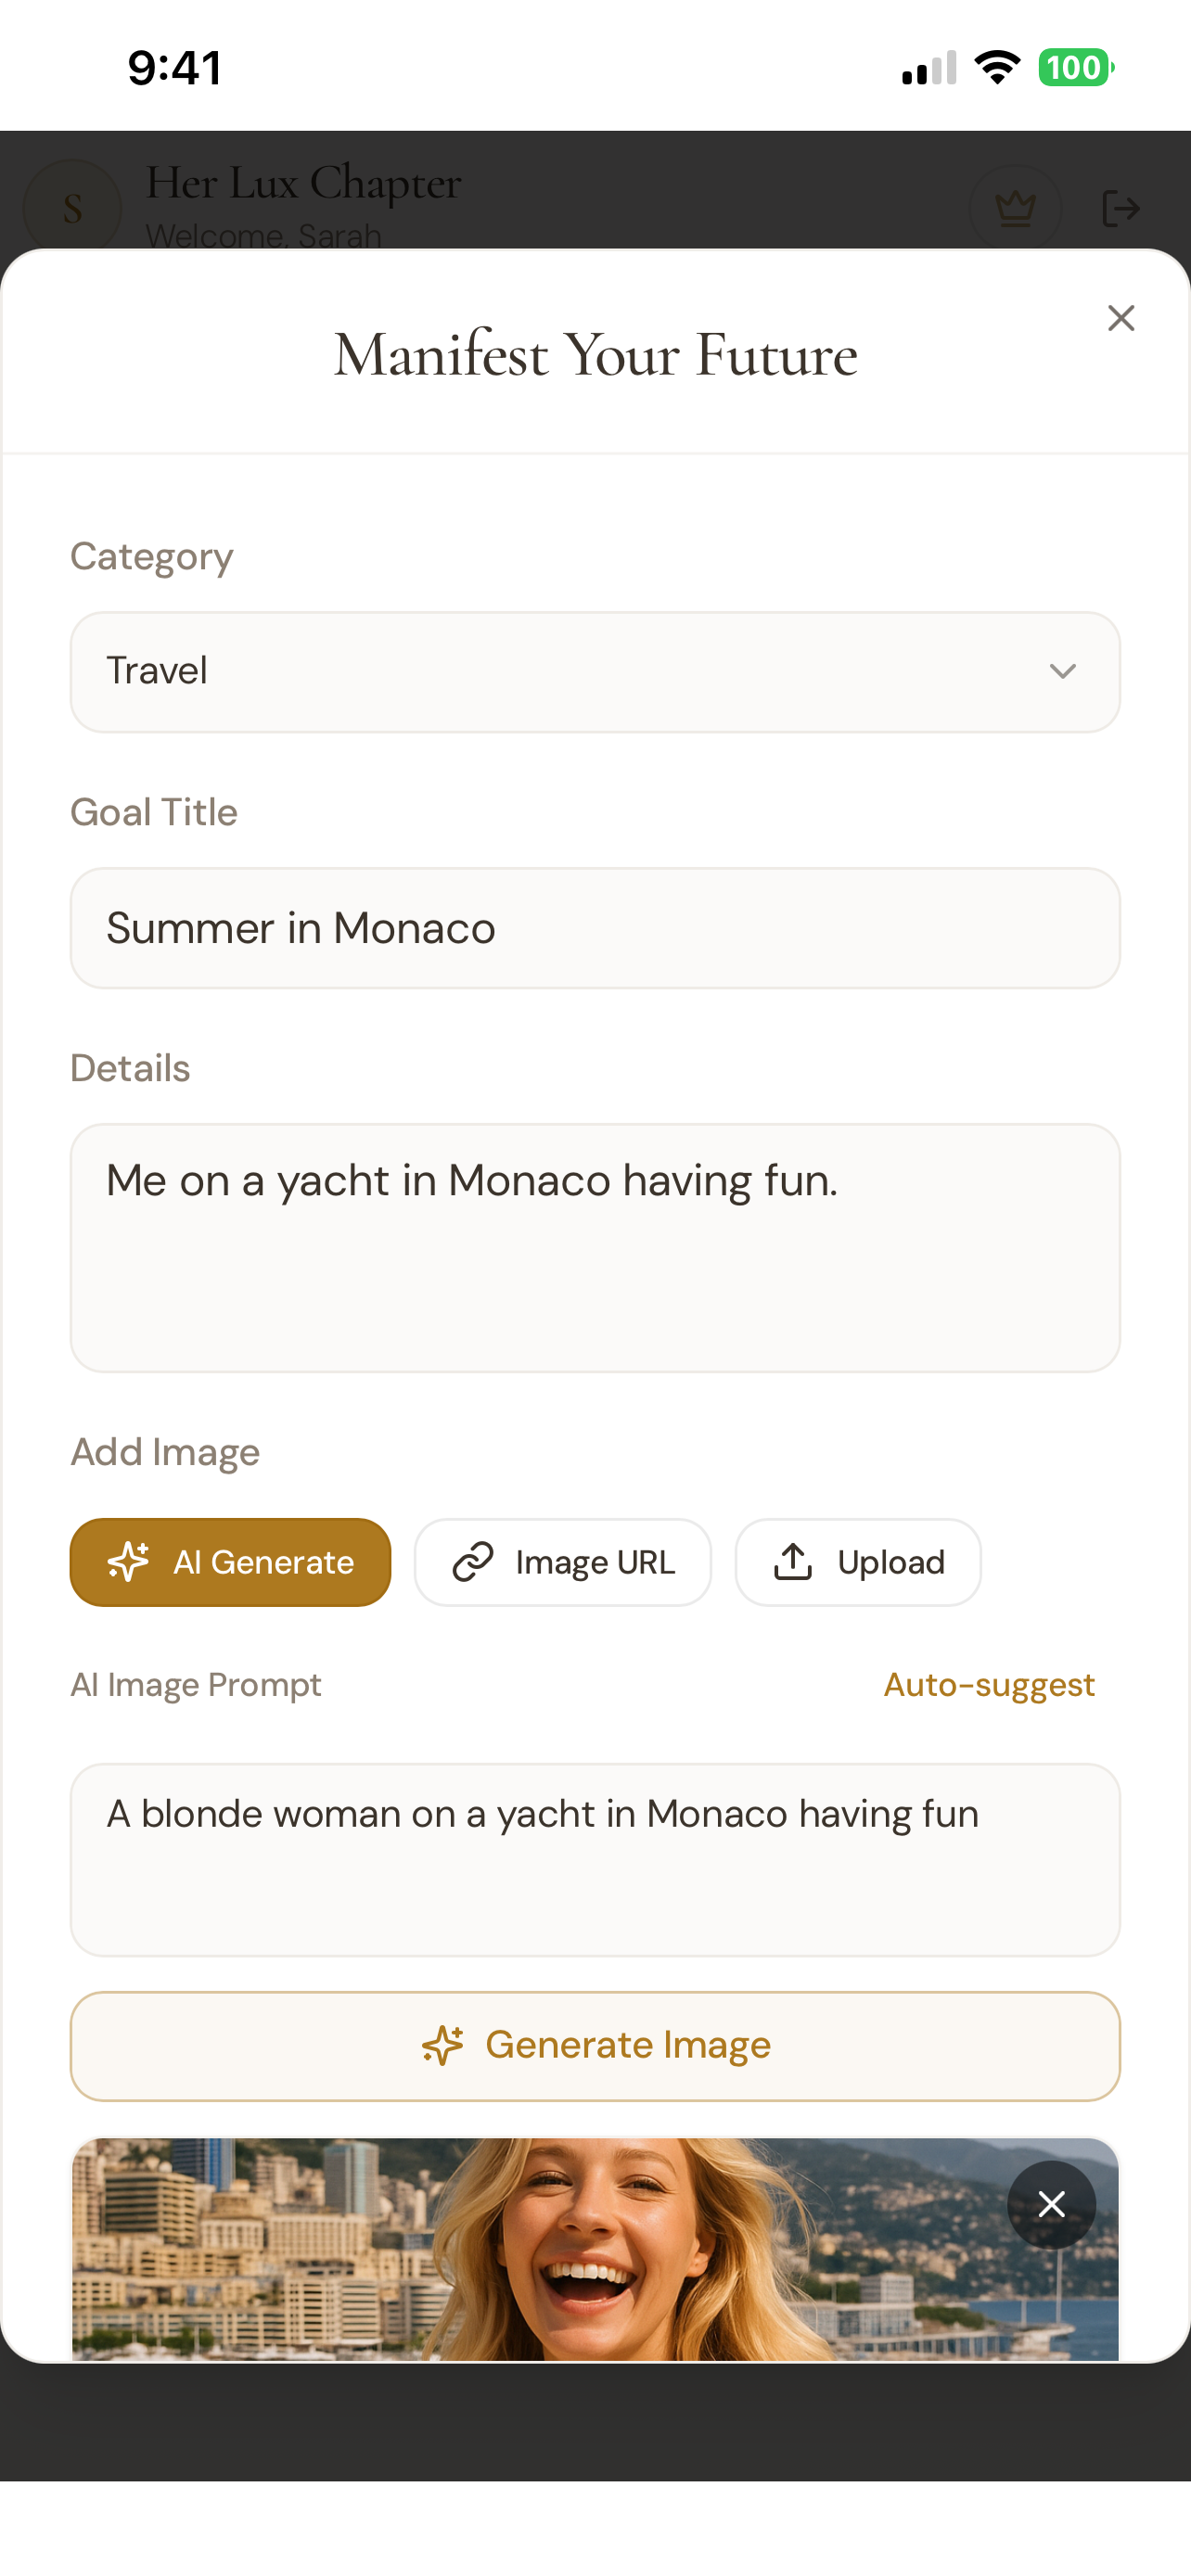Tap the generated Monaco woman image preview
The height and width of the screenshot is (2576, 1191).
(x=595, y=2249)
